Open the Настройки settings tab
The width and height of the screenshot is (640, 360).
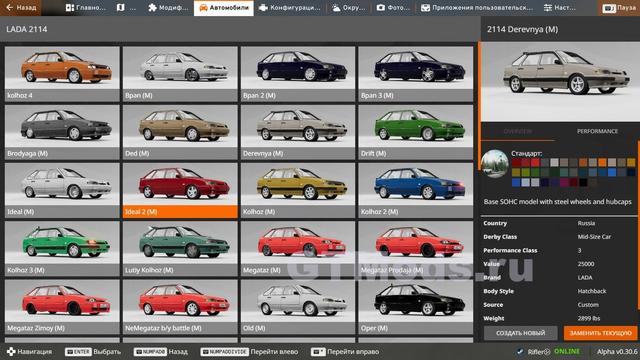(560, 8)
